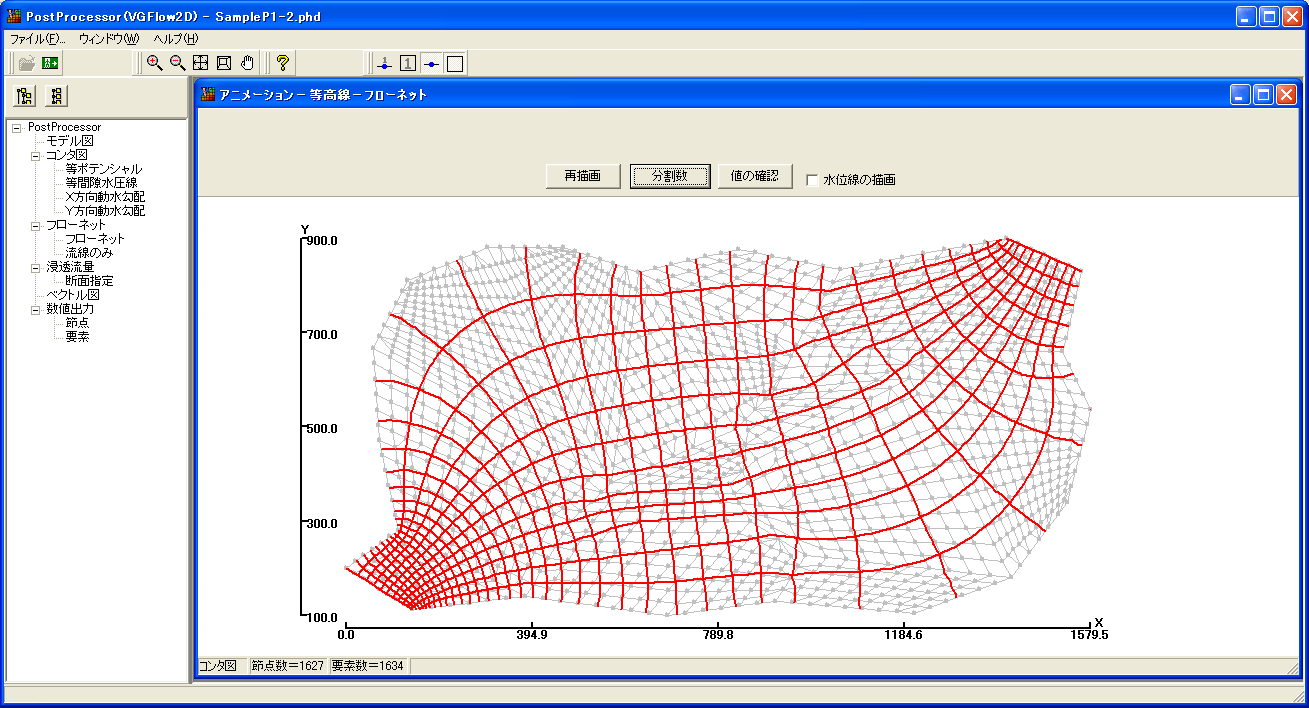This screenshot has height=708, width=1309.
Task: Open the ヘルプ(H) menu
Action: coord(176,39)
